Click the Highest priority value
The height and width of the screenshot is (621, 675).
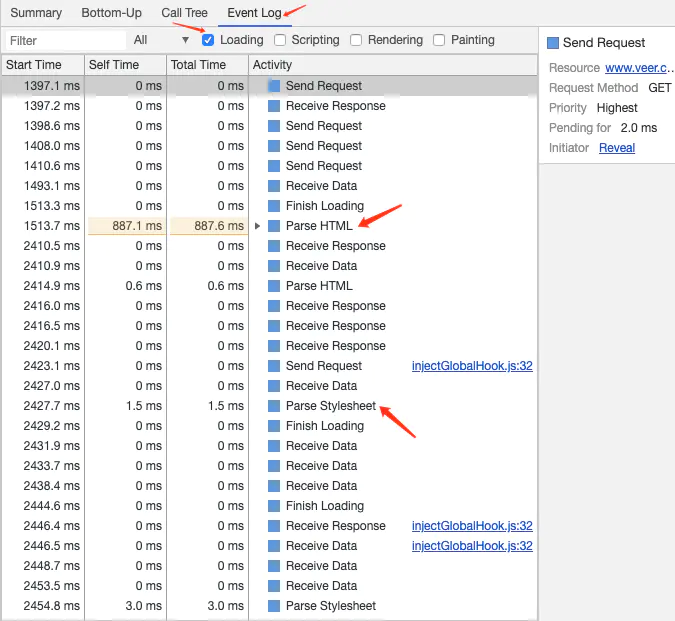point(617,108)
